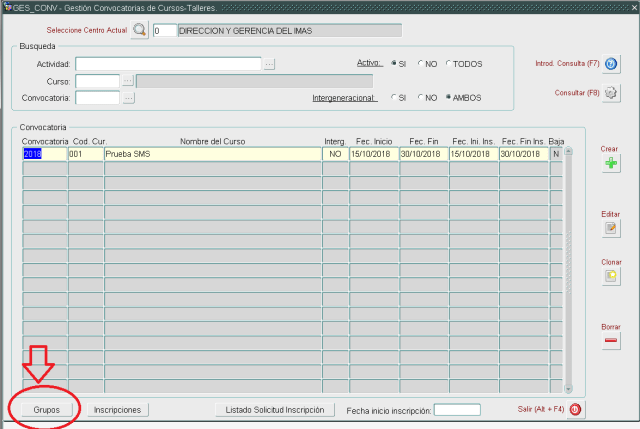This screenshot has height=429, width=640.
Task: Click the Consultar (F8) icon
Action: [611, 93]
